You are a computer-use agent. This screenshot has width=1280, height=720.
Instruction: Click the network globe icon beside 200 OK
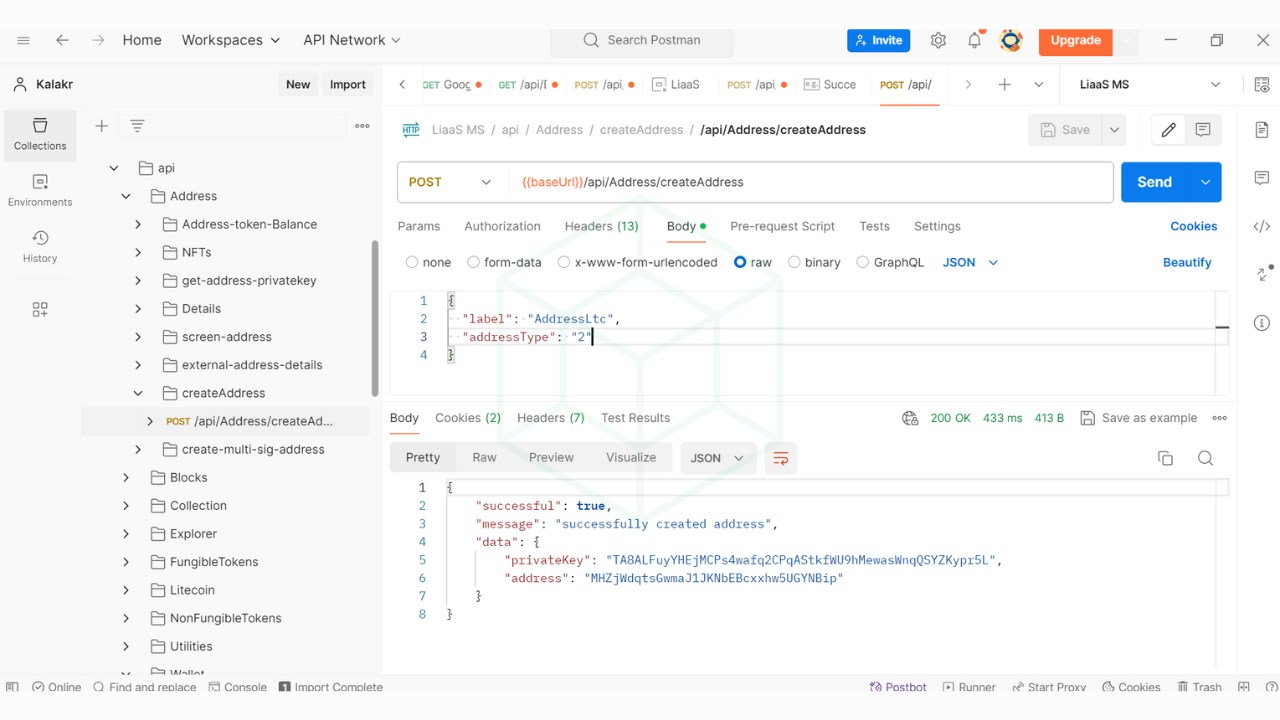point(910,418)
